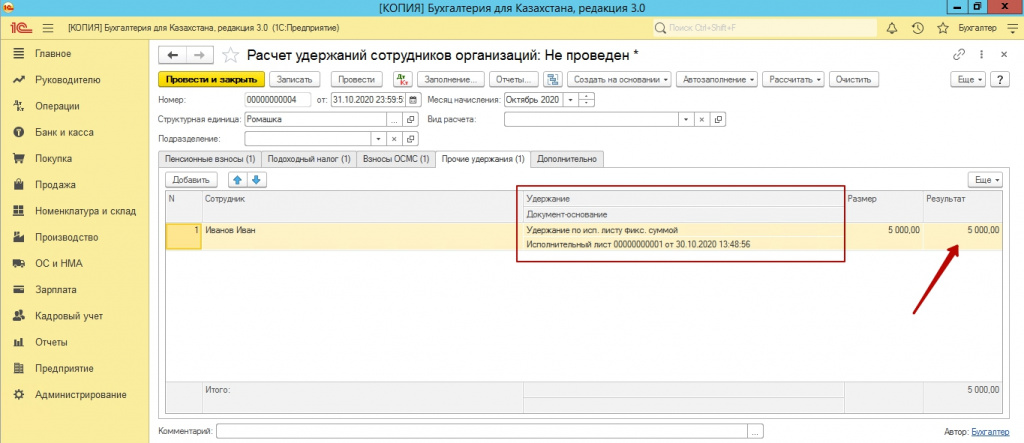Open help question mark button
This screenshot has width=1024, height=443.
(x=999, y=79)
